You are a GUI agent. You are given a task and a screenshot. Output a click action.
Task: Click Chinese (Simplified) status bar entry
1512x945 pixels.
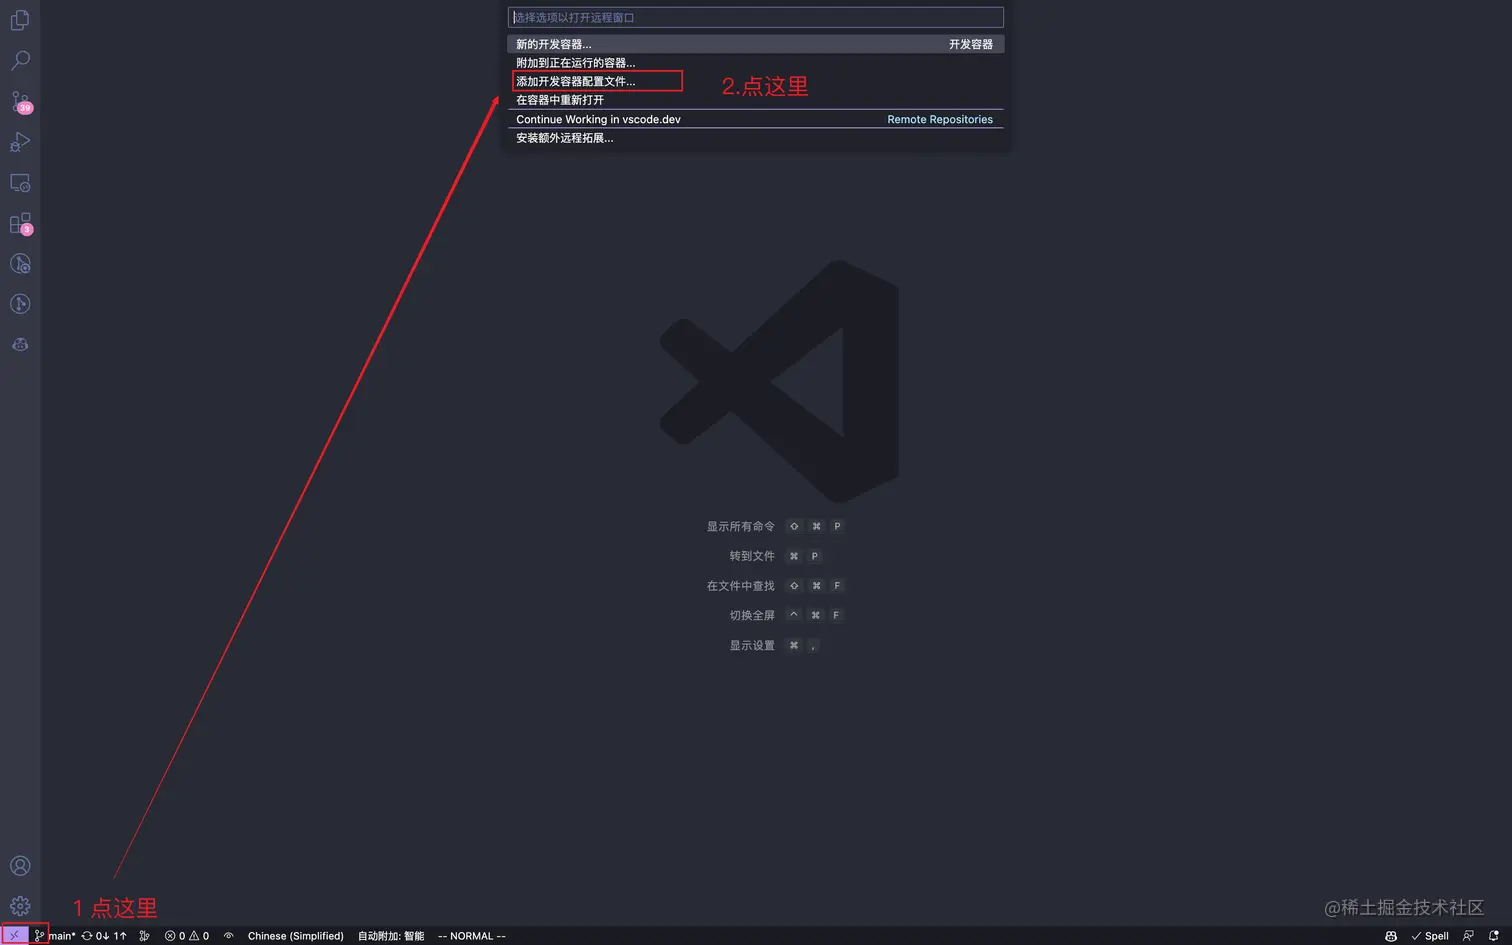295,936
